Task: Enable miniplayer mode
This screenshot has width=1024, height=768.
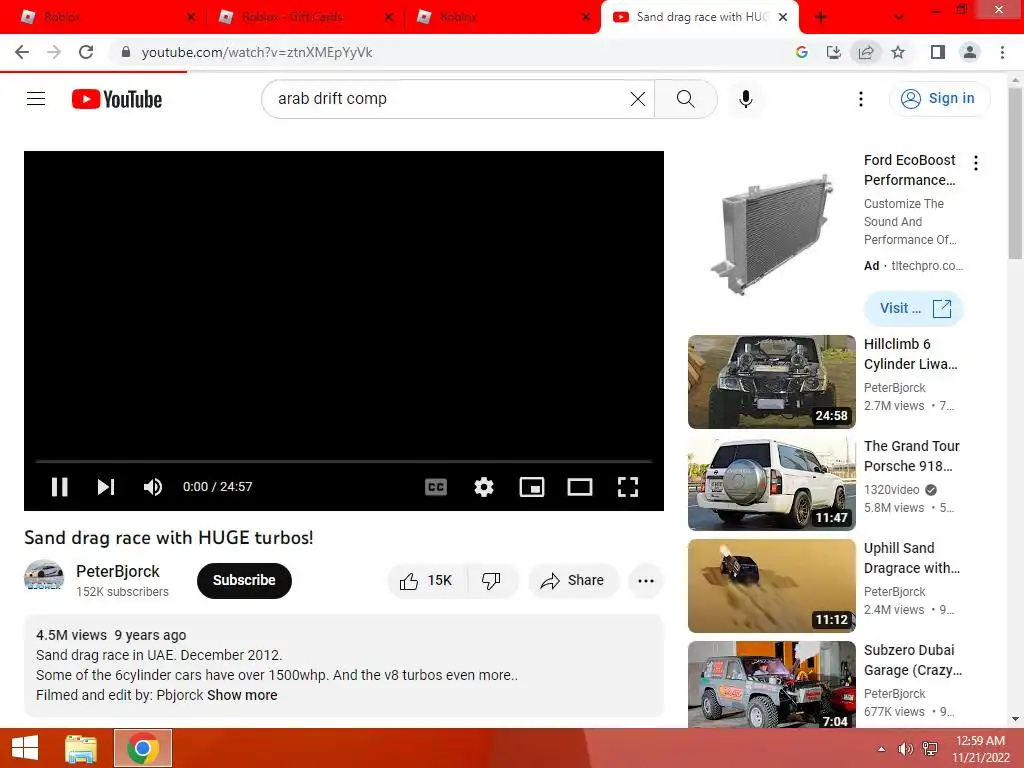Action: click(532, 487)
